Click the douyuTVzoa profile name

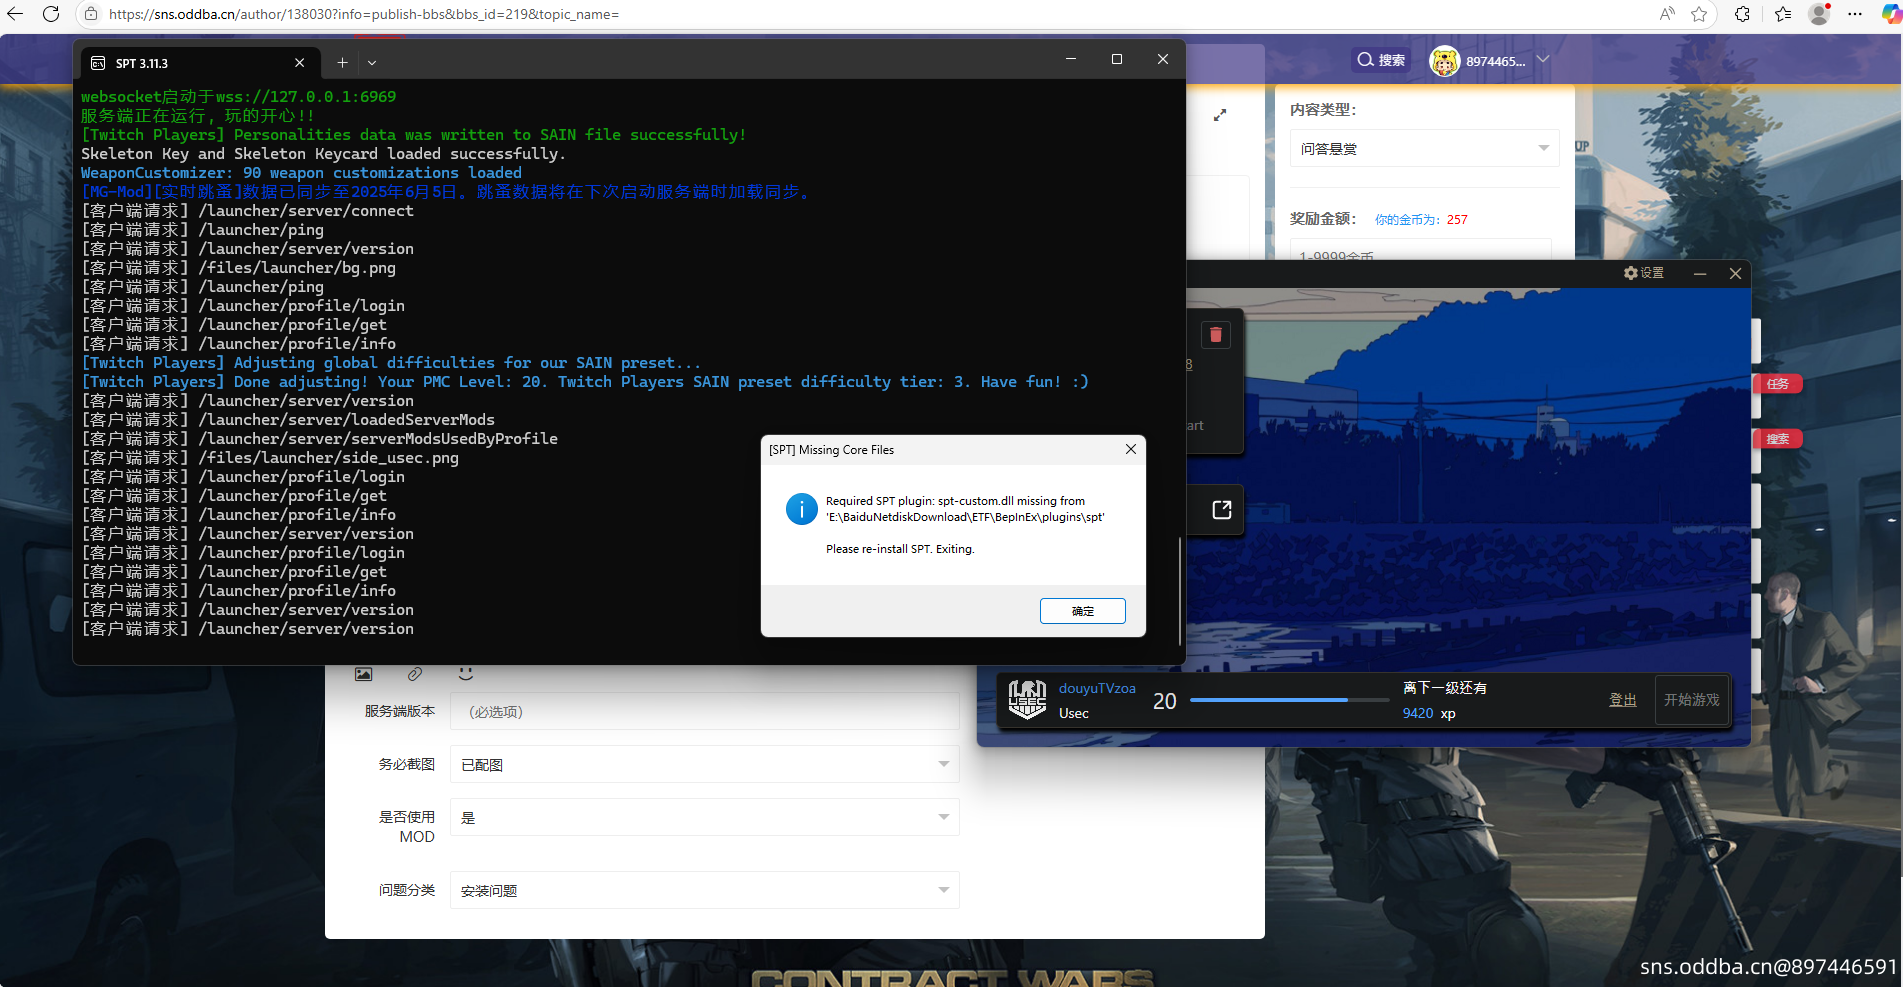(1097, 688)
